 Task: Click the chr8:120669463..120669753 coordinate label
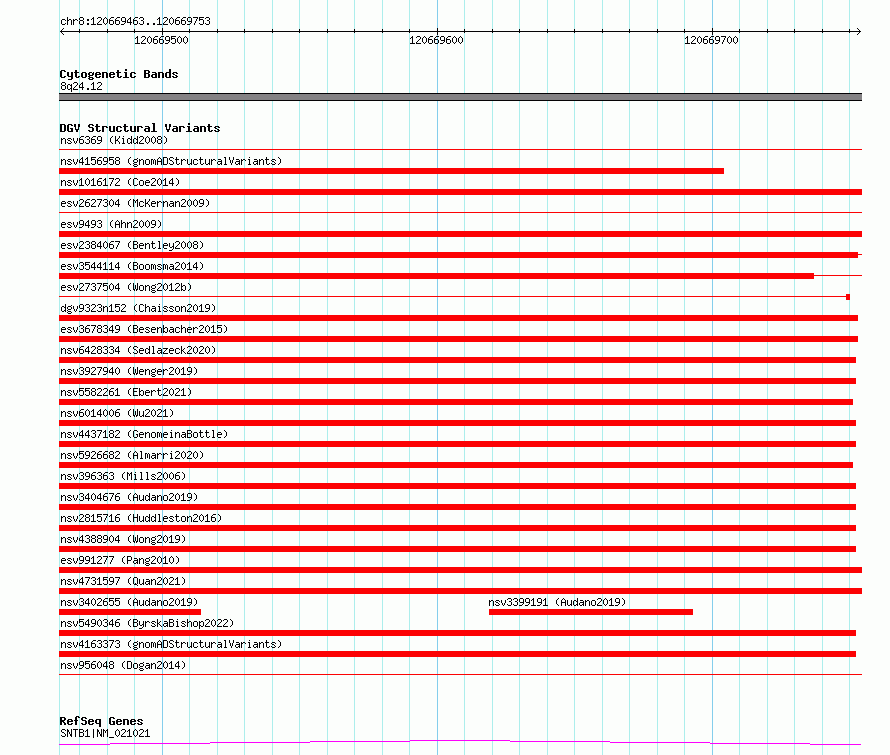pos(135,21)
